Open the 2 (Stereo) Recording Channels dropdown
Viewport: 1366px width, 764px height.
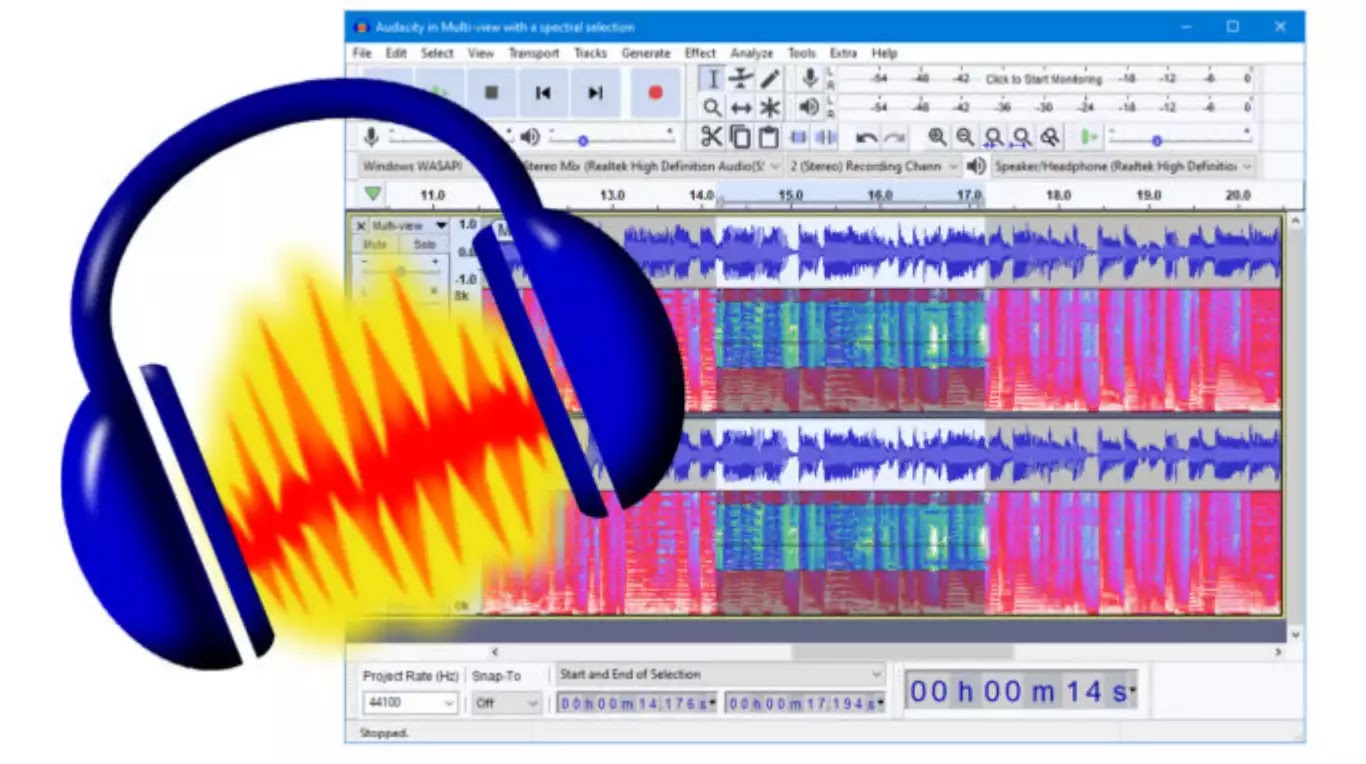873,166
